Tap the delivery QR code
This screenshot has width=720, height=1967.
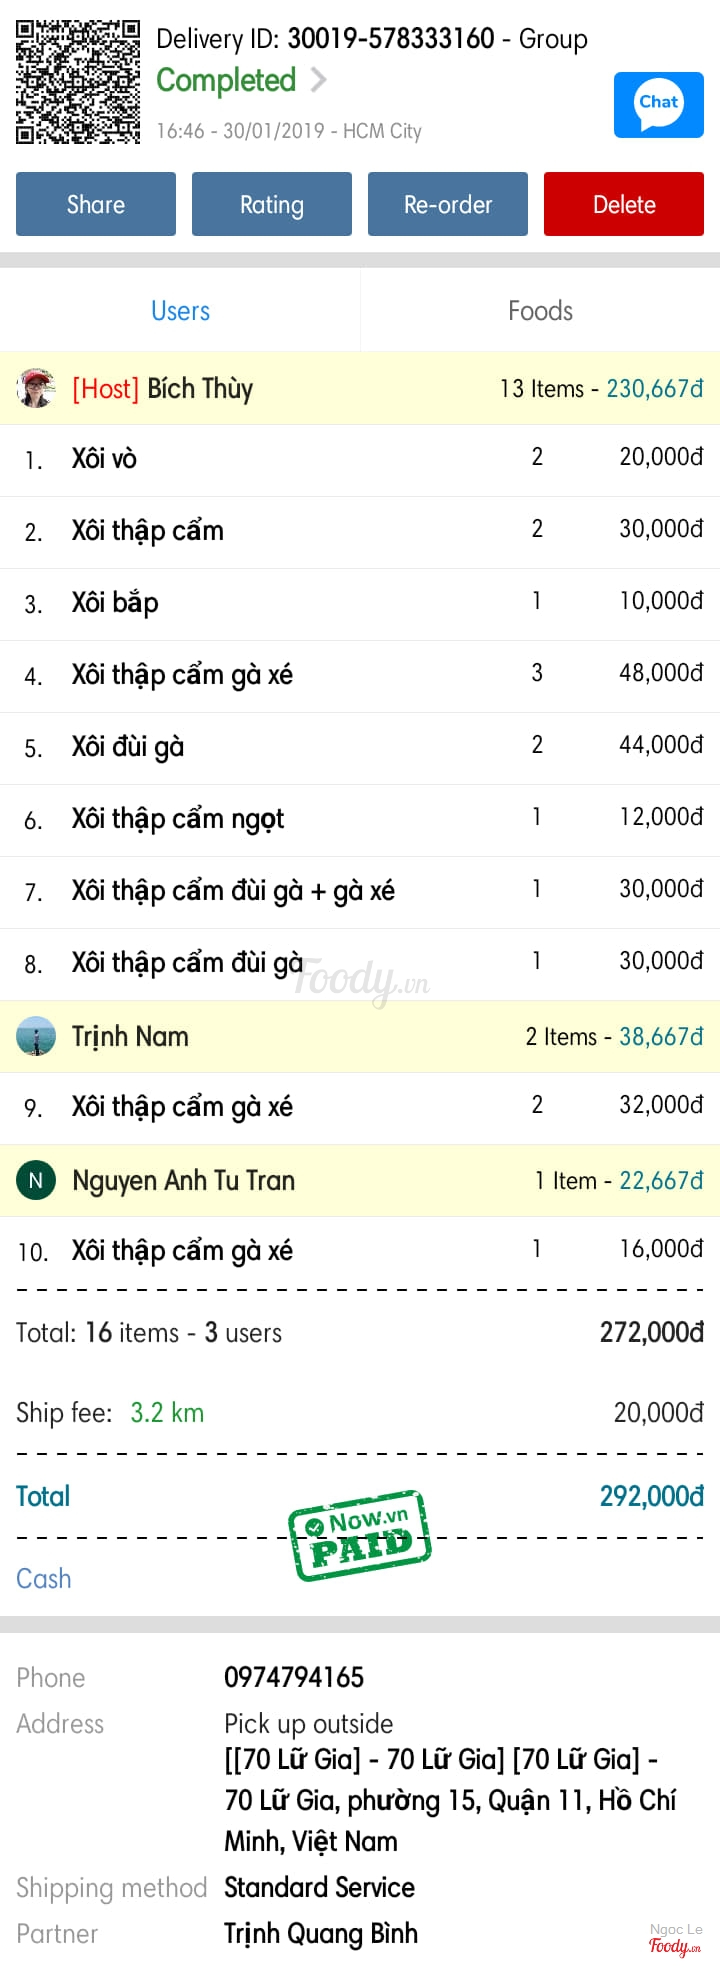(x=78, y=82)
